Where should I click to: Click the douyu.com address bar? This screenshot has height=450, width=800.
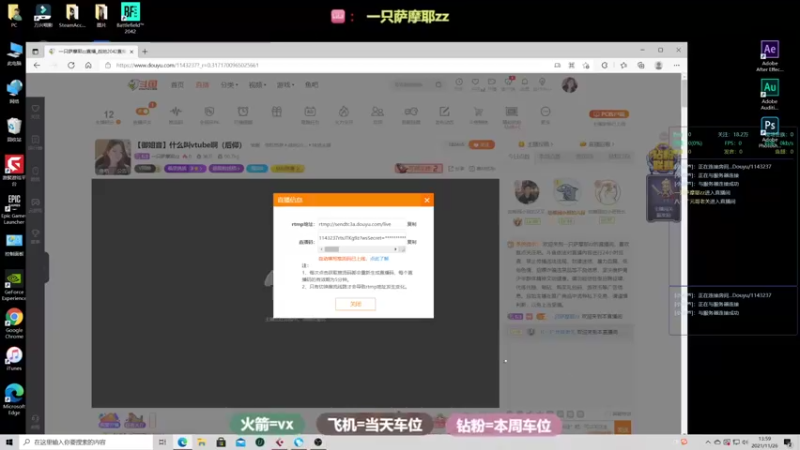point(327,65)
